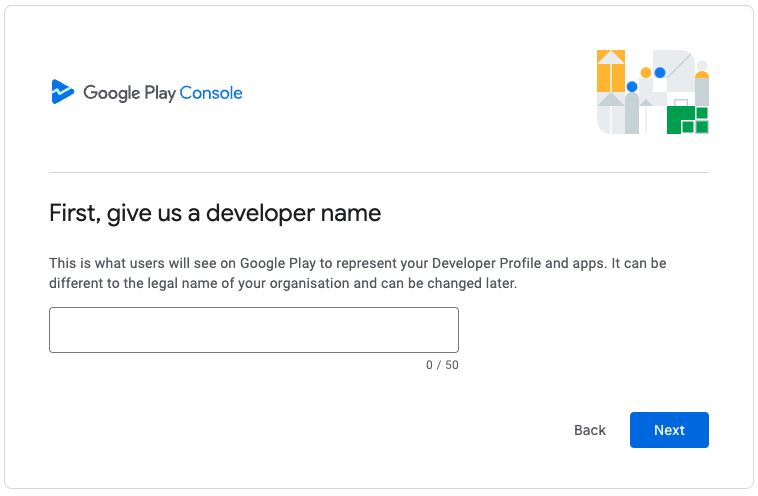
Task: Go to the next step with Next
Action: (669, 430)
